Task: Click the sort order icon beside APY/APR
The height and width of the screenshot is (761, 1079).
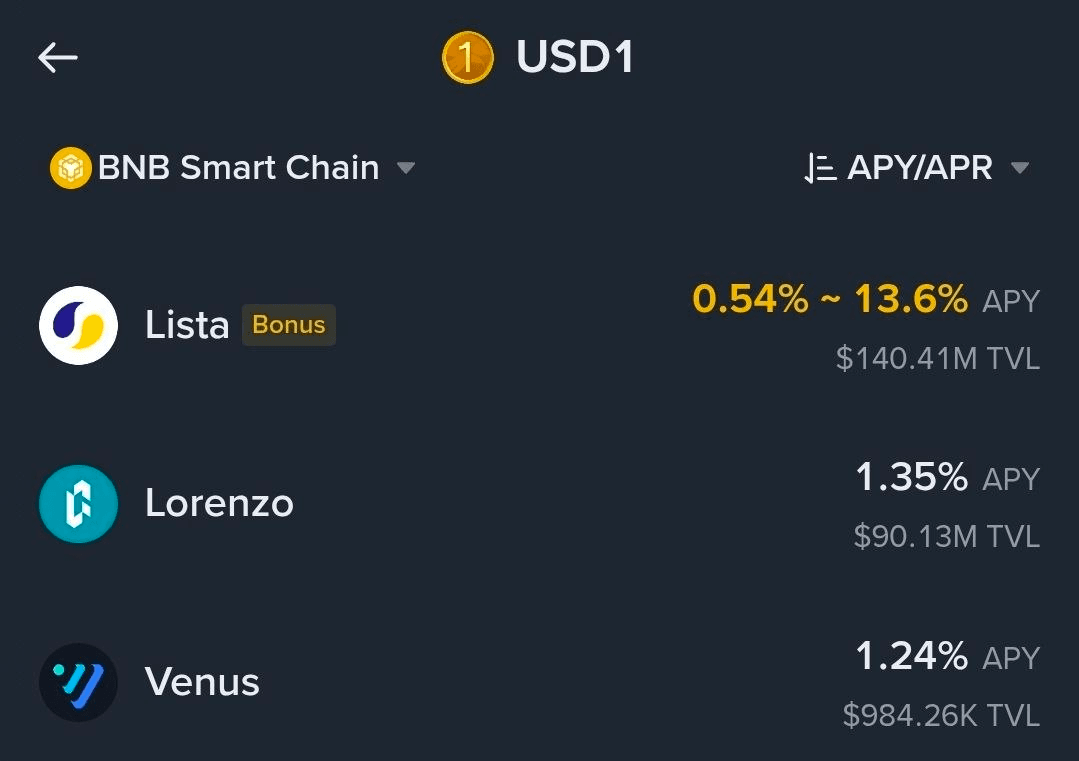Action: [820, 168]
